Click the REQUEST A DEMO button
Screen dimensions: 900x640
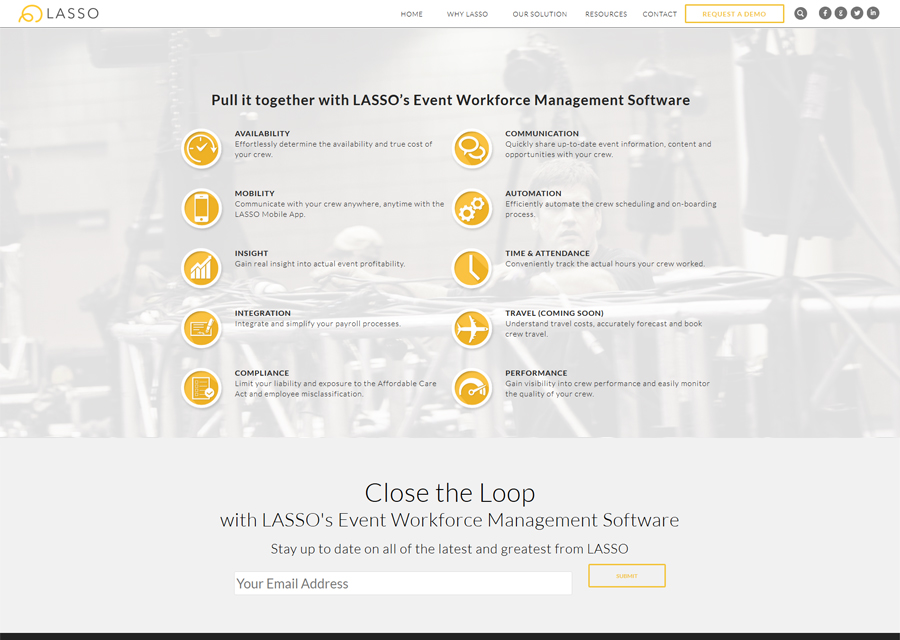pos(734,13)
